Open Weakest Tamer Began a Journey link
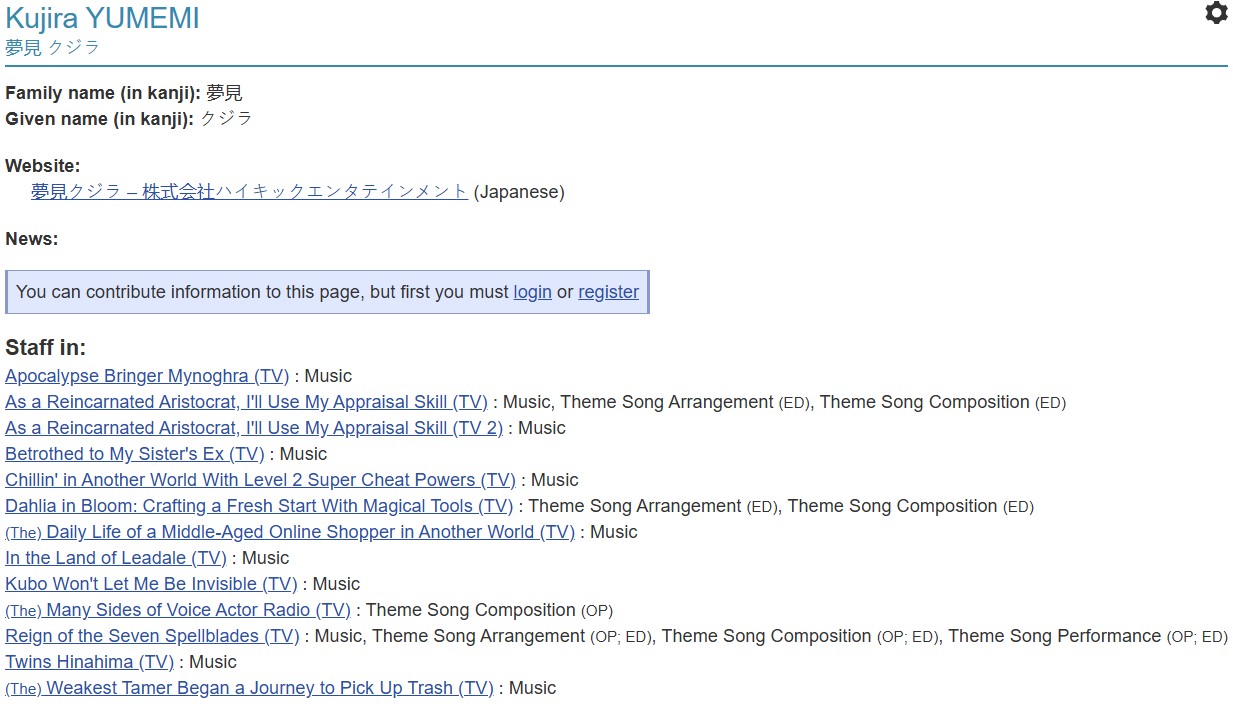1233x707 pixels. pos(249,688)
